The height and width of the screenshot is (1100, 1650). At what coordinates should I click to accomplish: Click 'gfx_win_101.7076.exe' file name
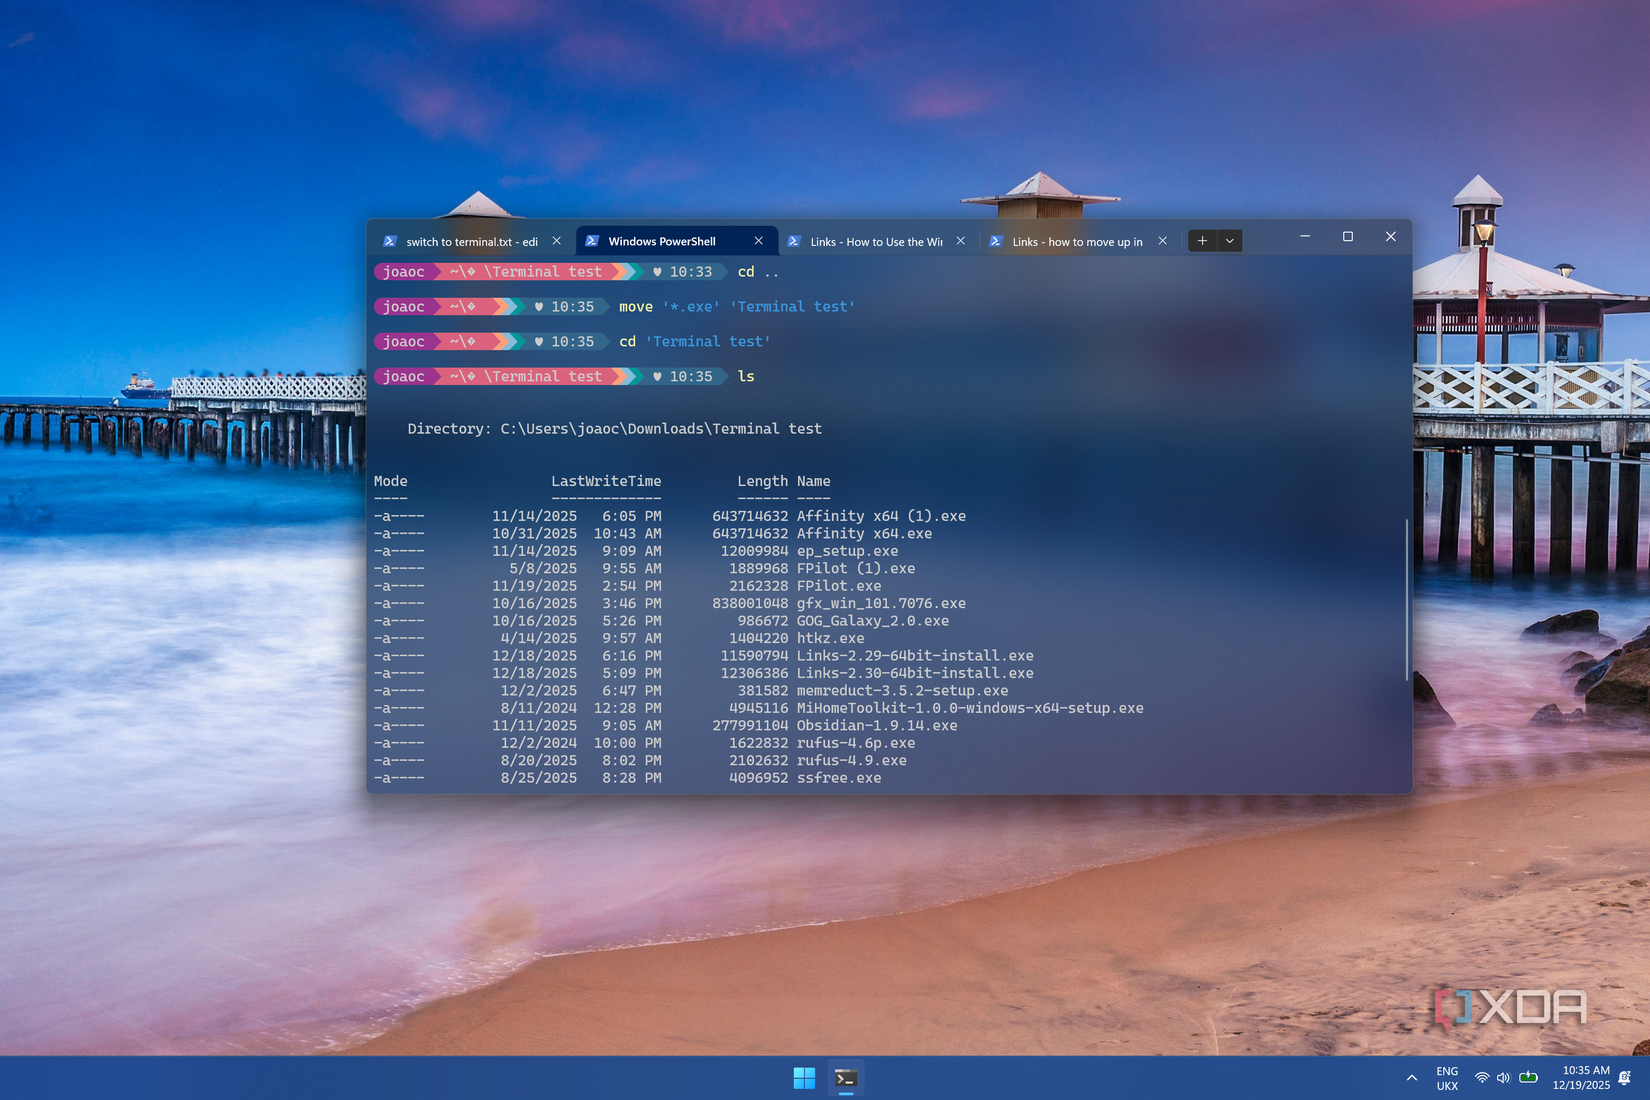[x=881, y=604]
